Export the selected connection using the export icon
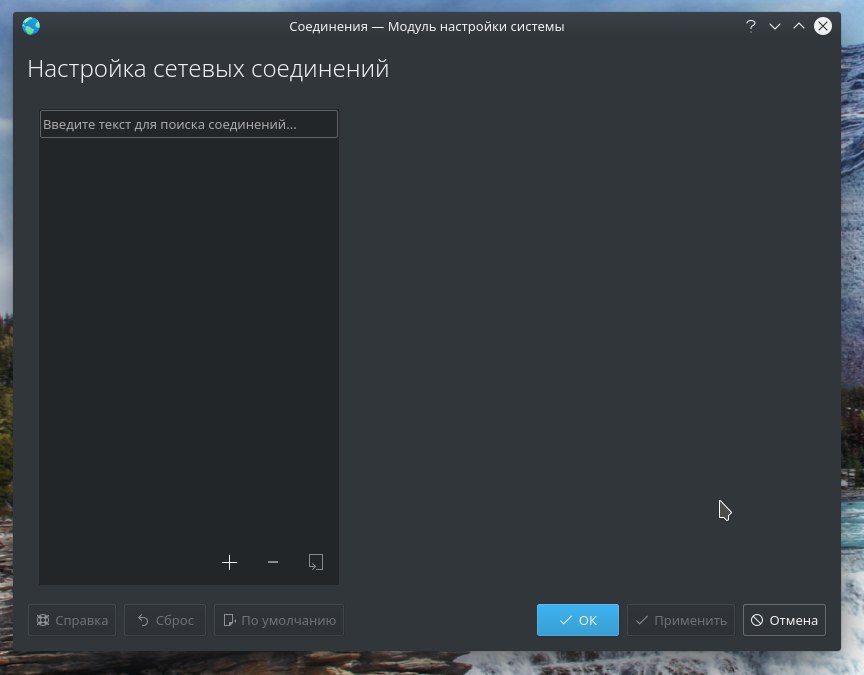 tap(316, 562)
